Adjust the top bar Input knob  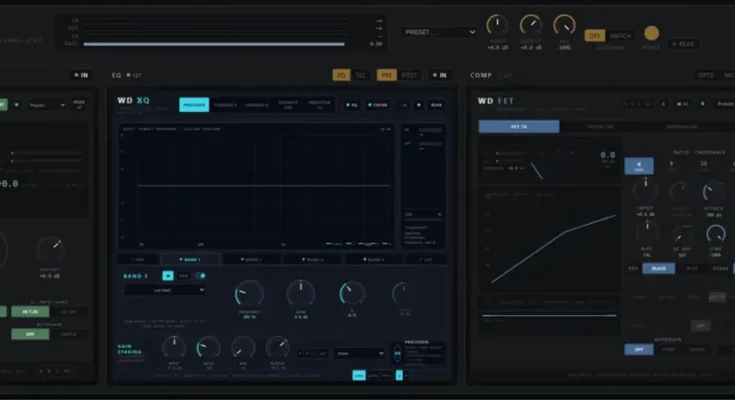(x=497, y=25)
